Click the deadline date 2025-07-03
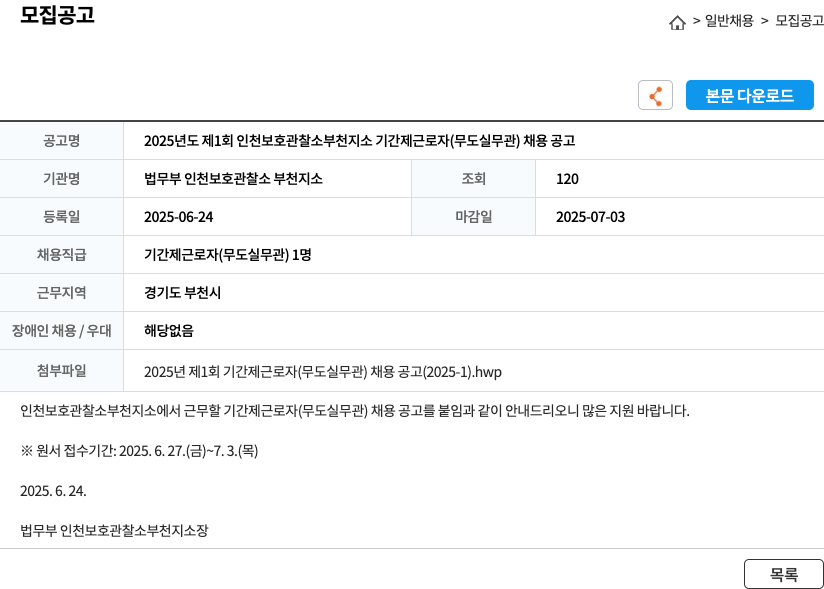 point(590,217)
